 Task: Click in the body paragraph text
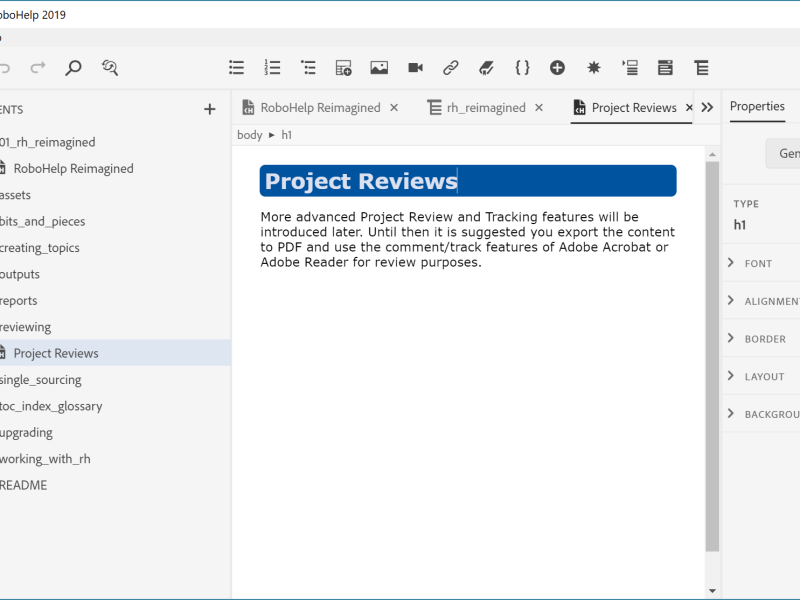[467, 239]
